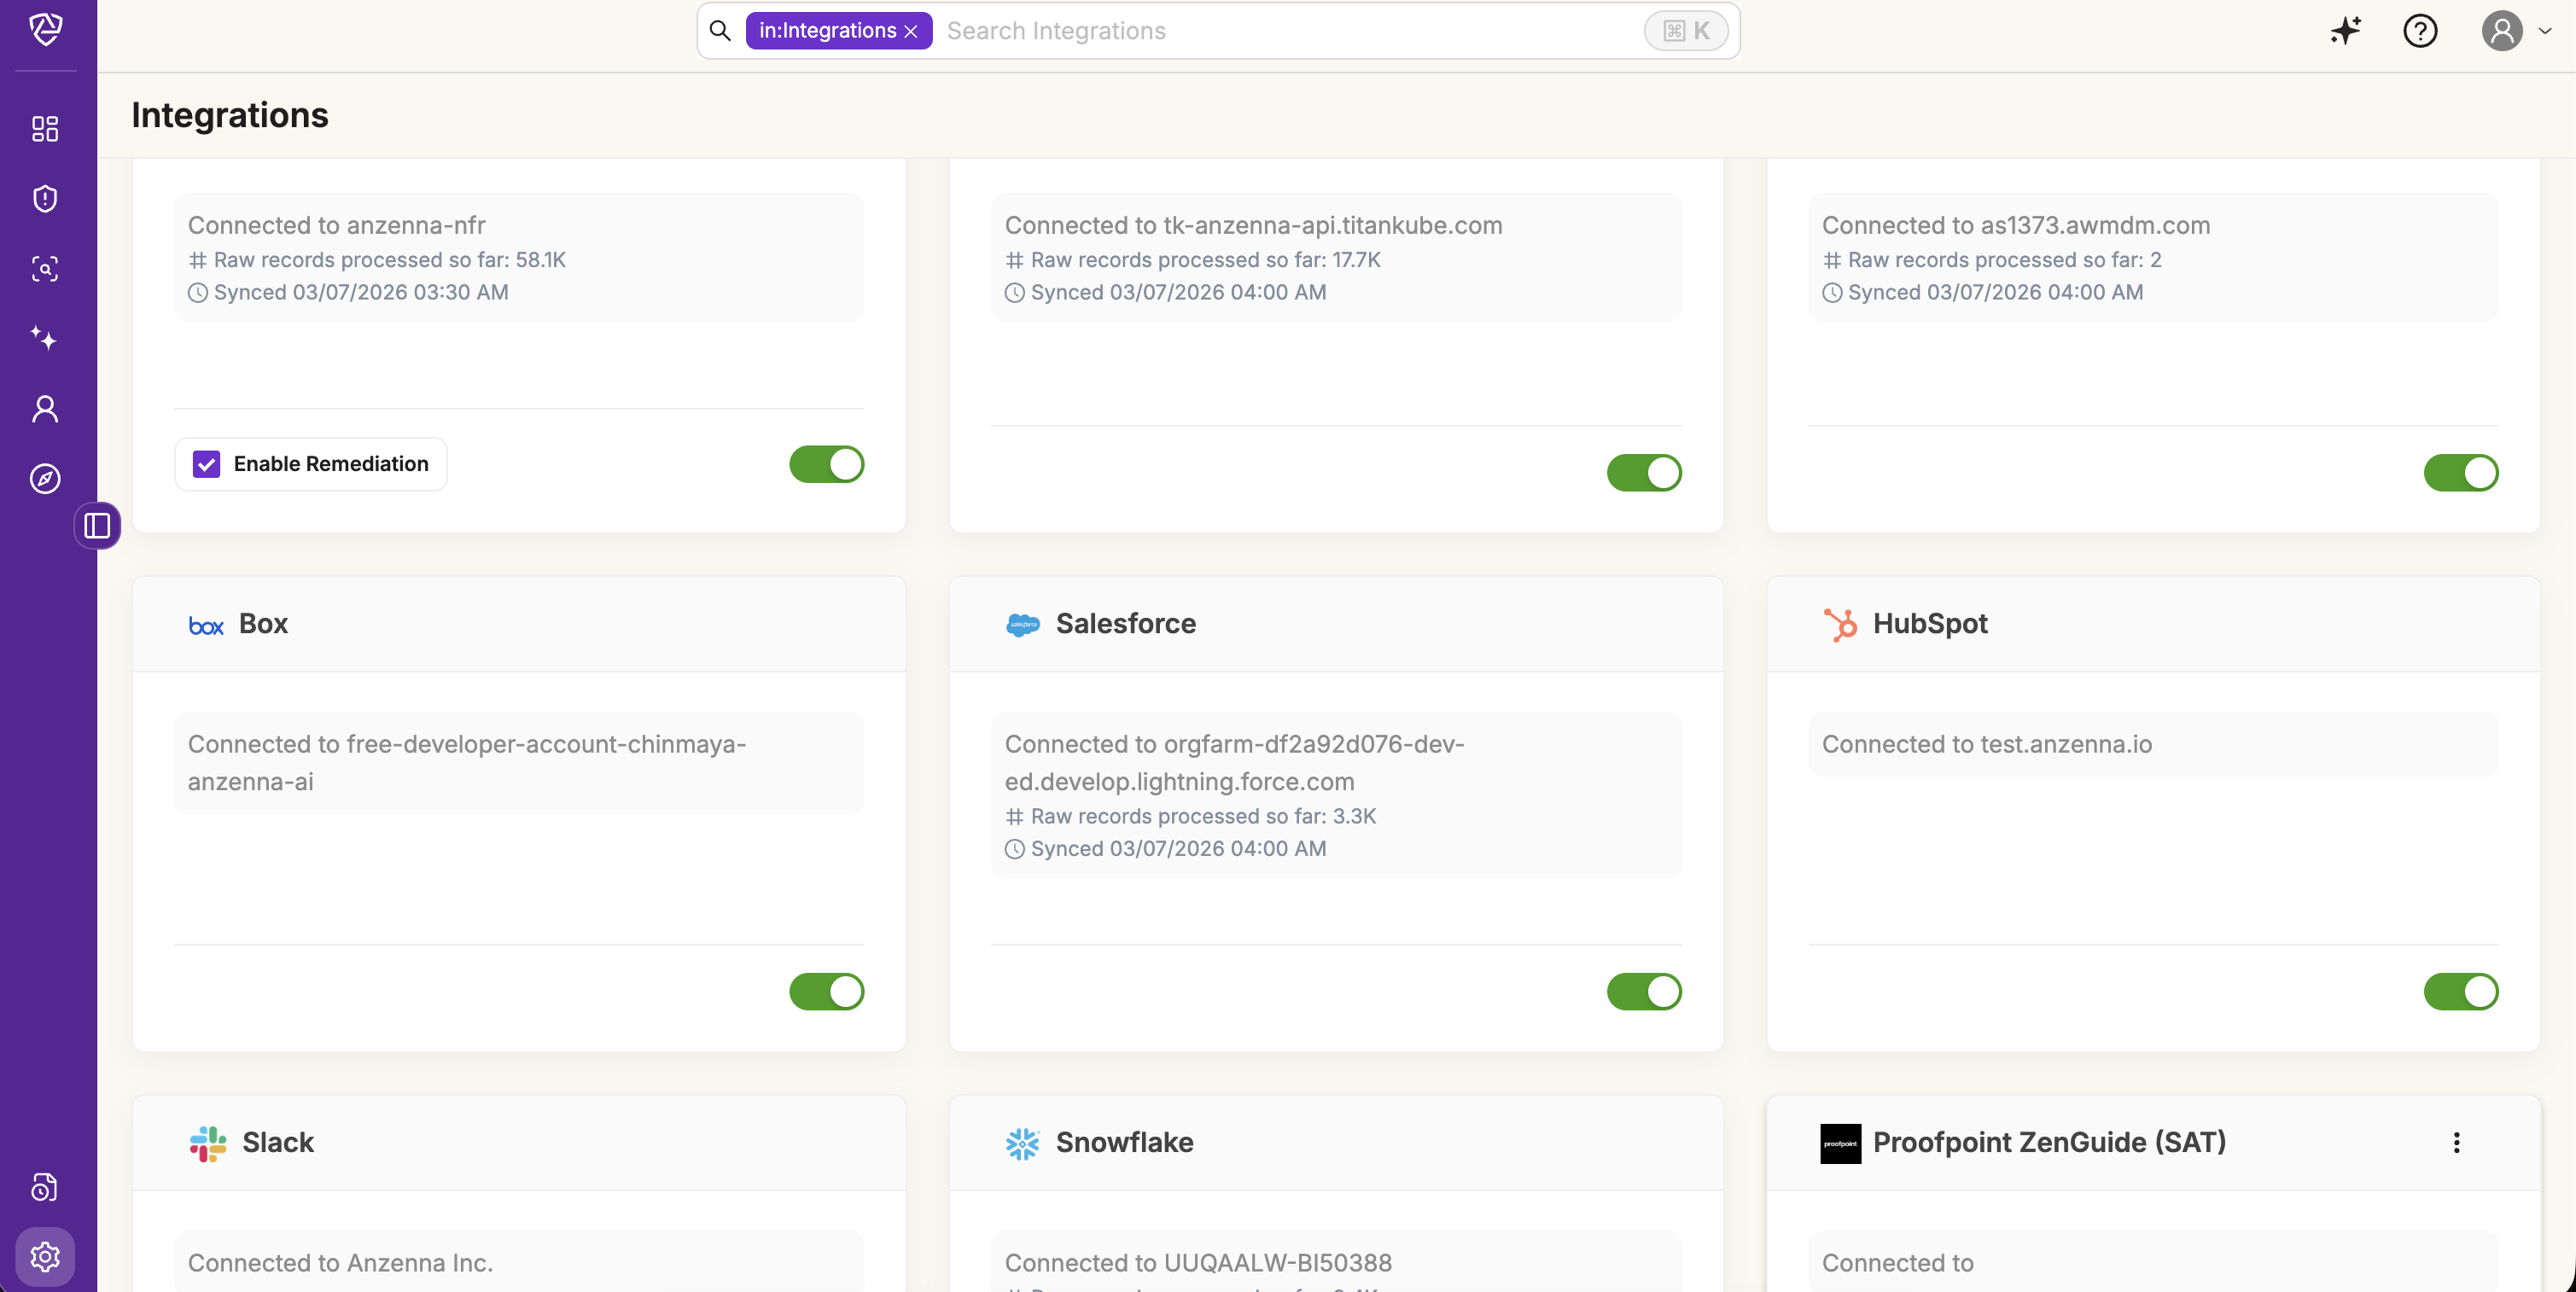
Task: Turn off the Salesforce integration toggle
Action: pyautogui.click(x=1643, y=991)
